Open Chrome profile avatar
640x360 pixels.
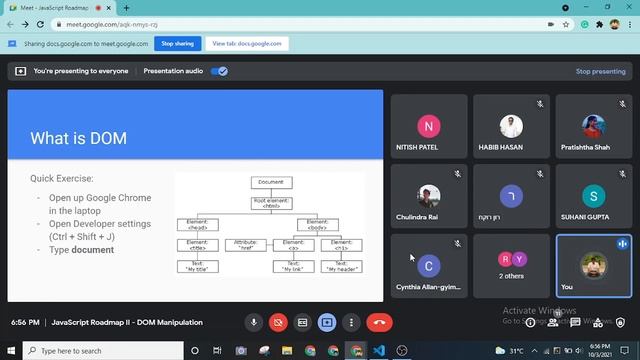click(x=615, y=24)
